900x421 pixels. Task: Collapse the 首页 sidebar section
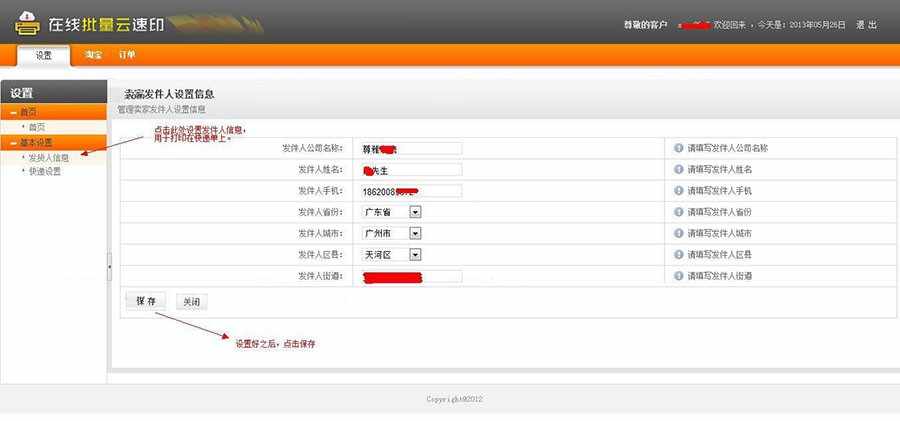tap(14, 112)
